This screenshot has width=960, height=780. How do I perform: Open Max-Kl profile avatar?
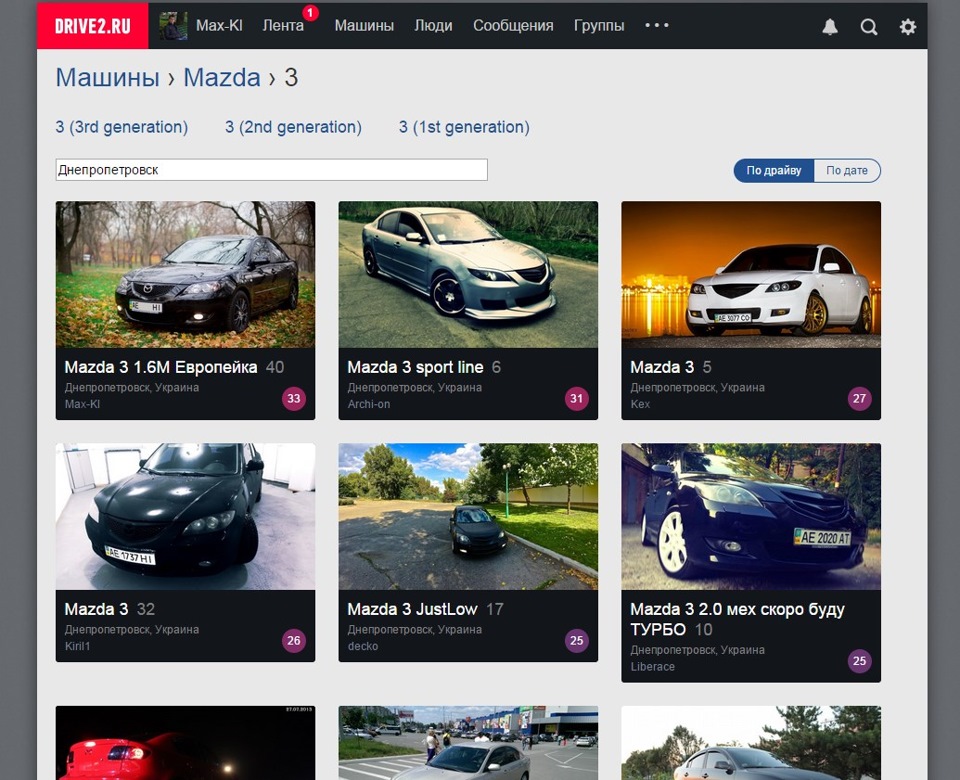pos(173,26)
